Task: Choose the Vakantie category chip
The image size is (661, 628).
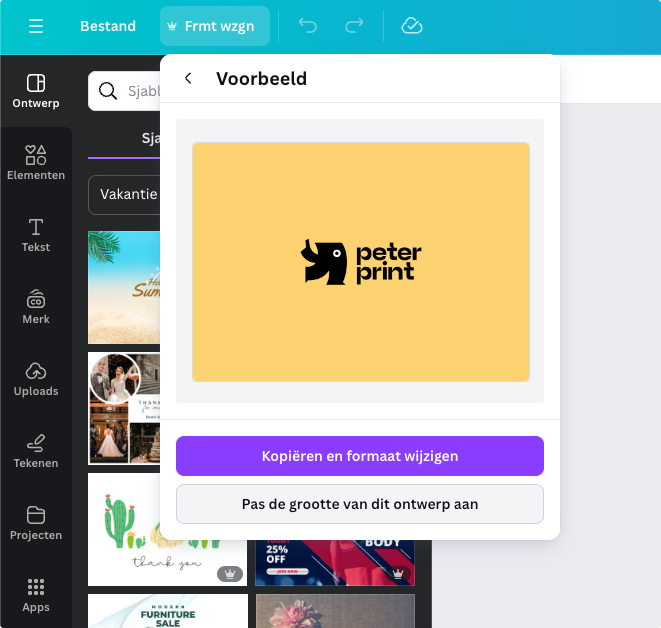Action: tap(124, 194)
